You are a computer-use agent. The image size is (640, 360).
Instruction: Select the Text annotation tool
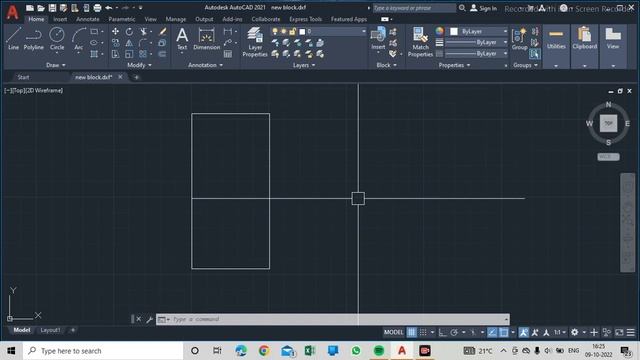[182, 39]
